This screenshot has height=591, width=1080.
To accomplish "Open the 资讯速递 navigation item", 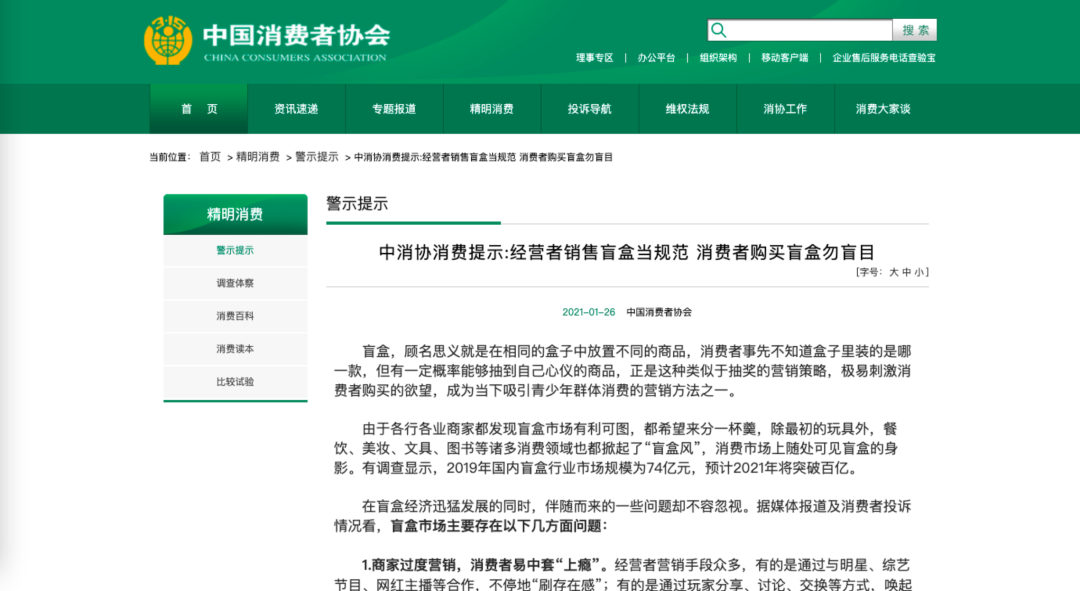I will [x=296, y=109].
